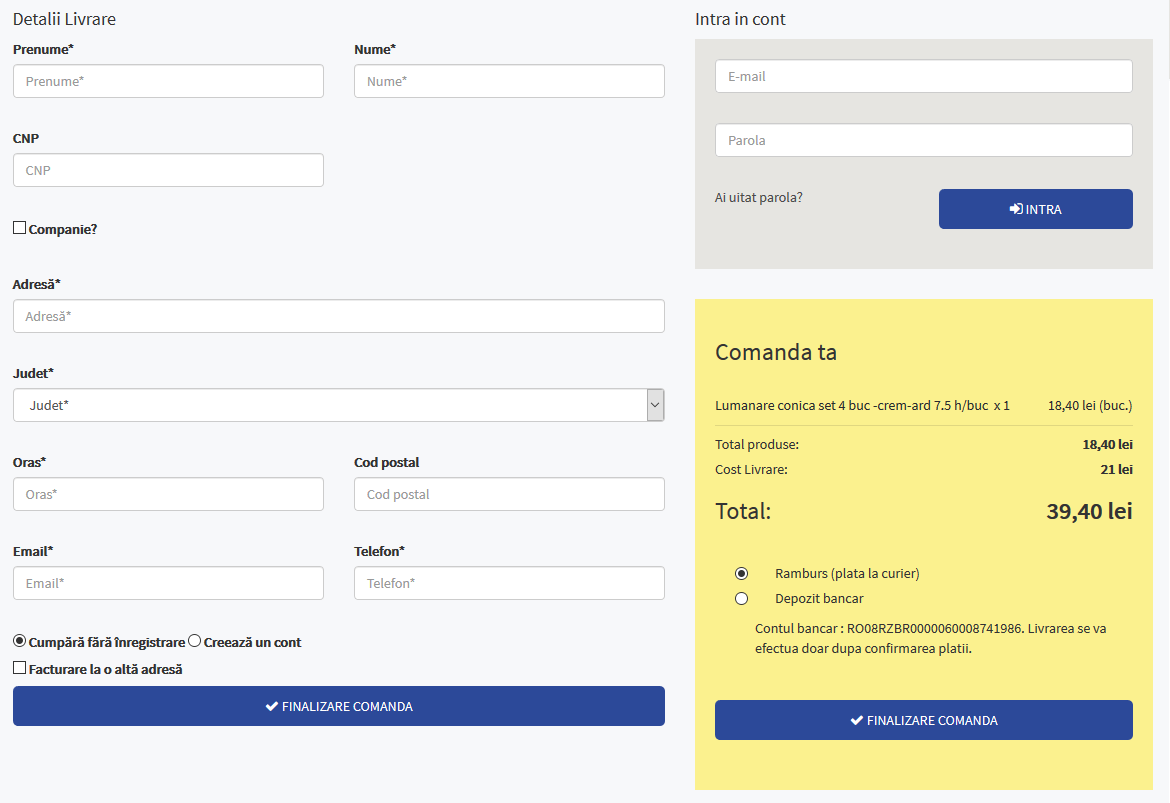Click into the Nume text field
This screenshot has height=803, width=1170.
pyautogui.click(x=509, y=81)
